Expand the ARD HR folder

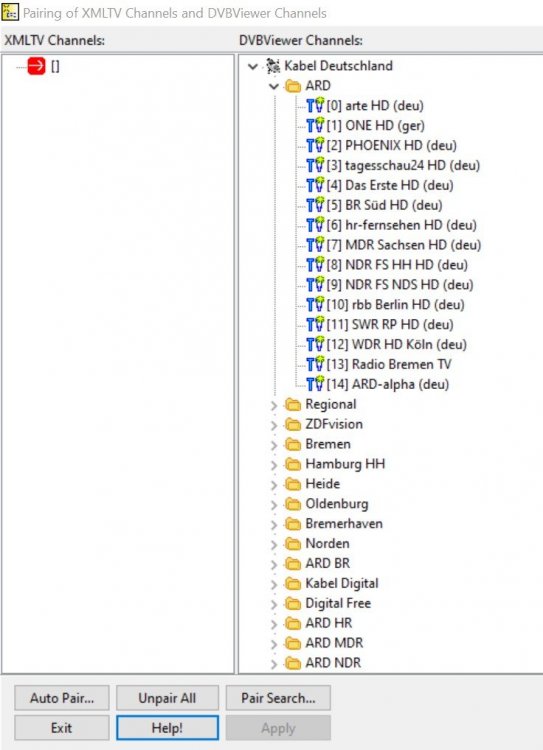(x=274, y=625)
